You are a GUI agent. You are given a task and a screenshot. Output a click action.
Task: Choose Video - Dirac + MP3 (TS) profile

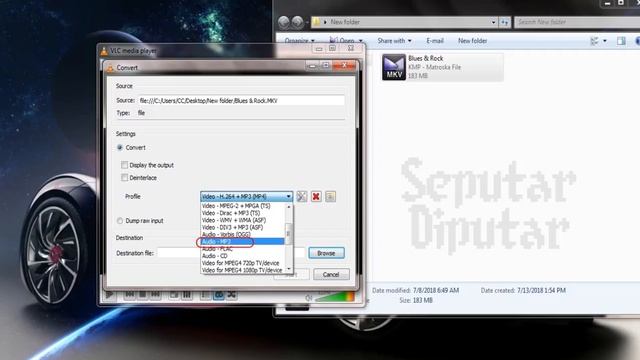(x=243, y=213)
